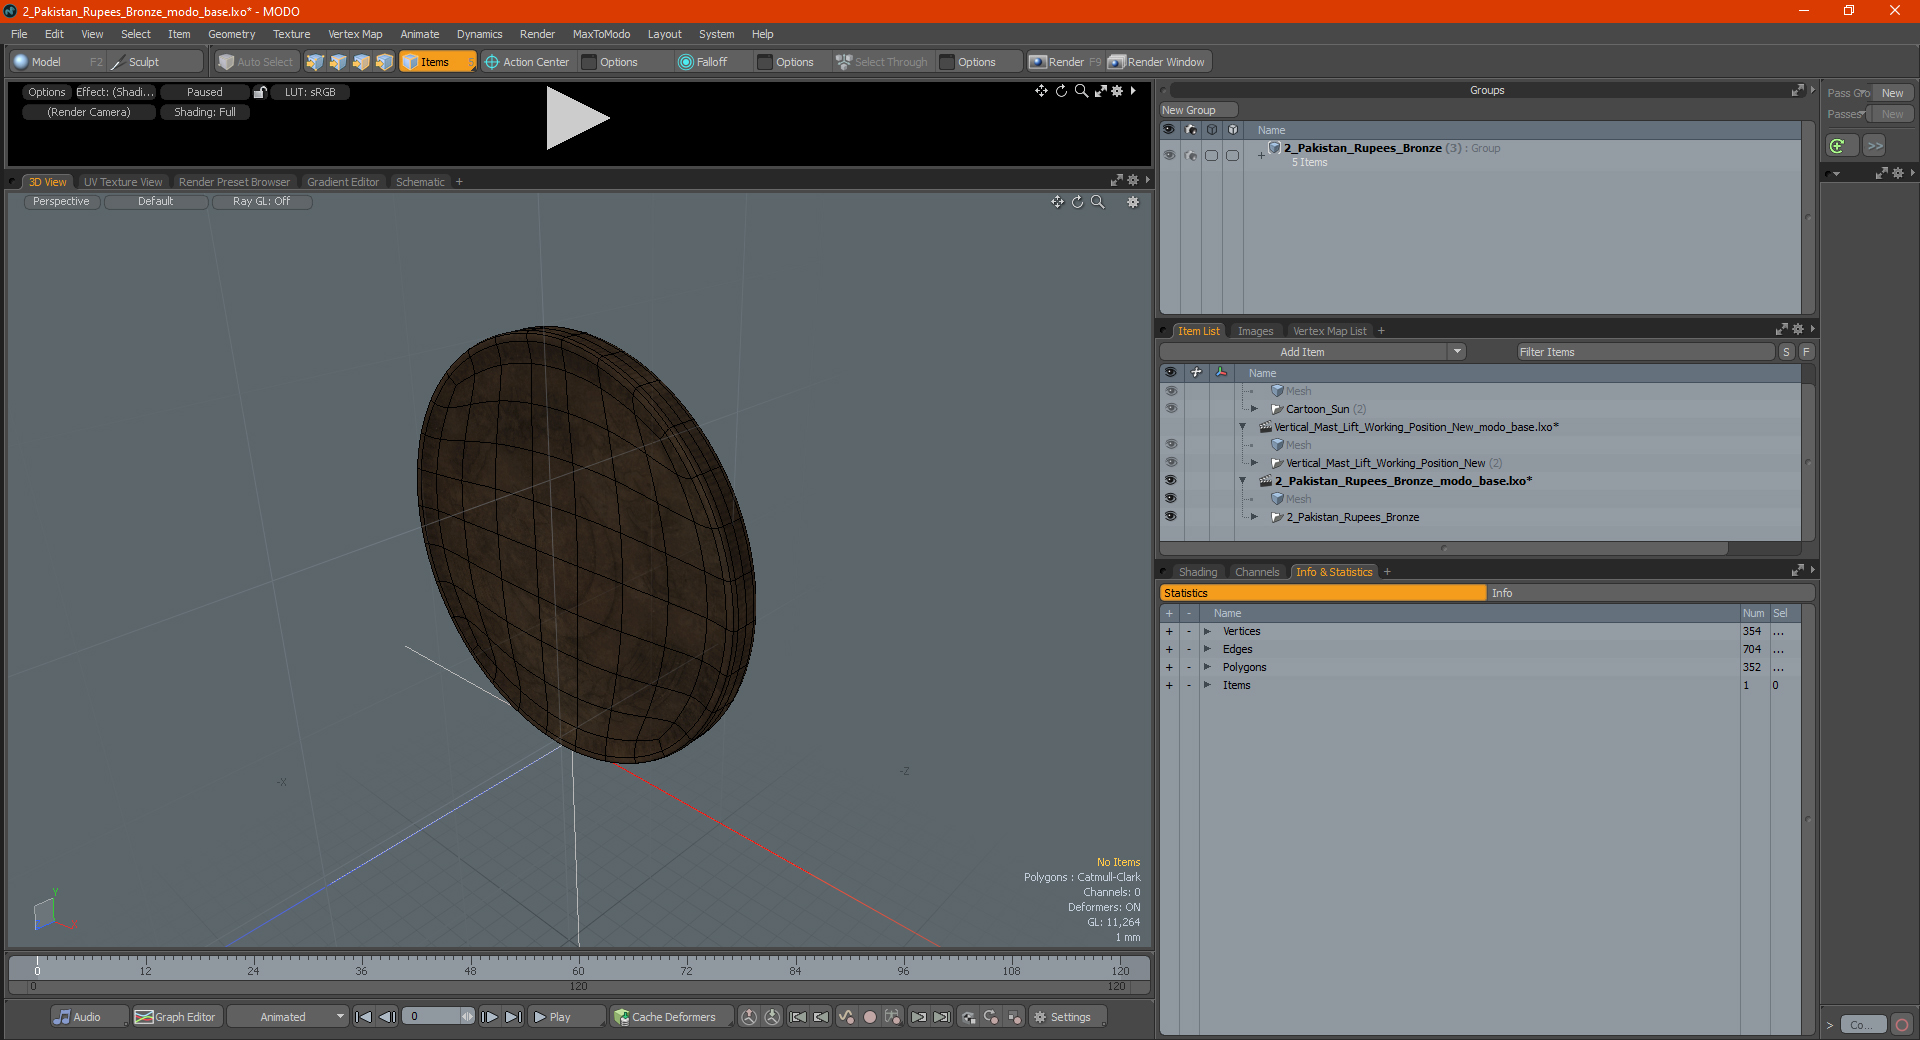Toggle Action Center Options checkbox
Viewport: 1920px width, 1040px height.
(x=589, y=62)
